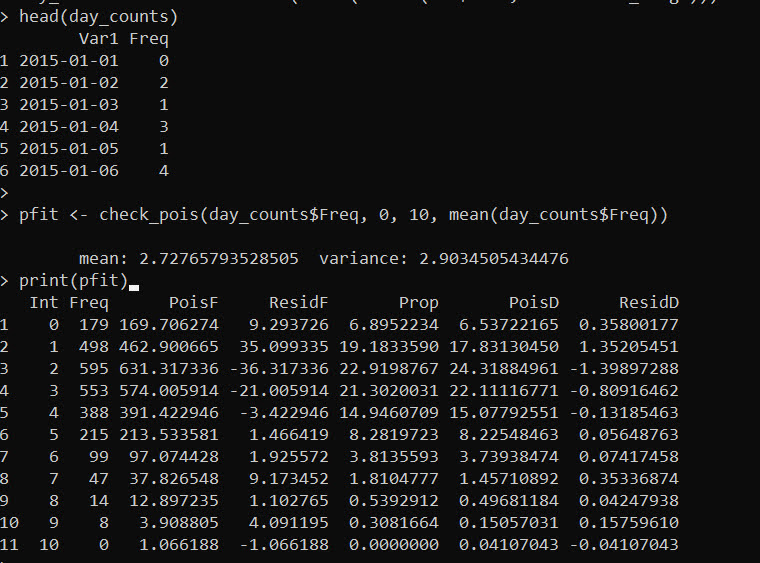The height and width of the screenshot is (563, 760).
Task: Click the ResidF value 4.091195
Action: pyautogui.click(x=289, y=523)
